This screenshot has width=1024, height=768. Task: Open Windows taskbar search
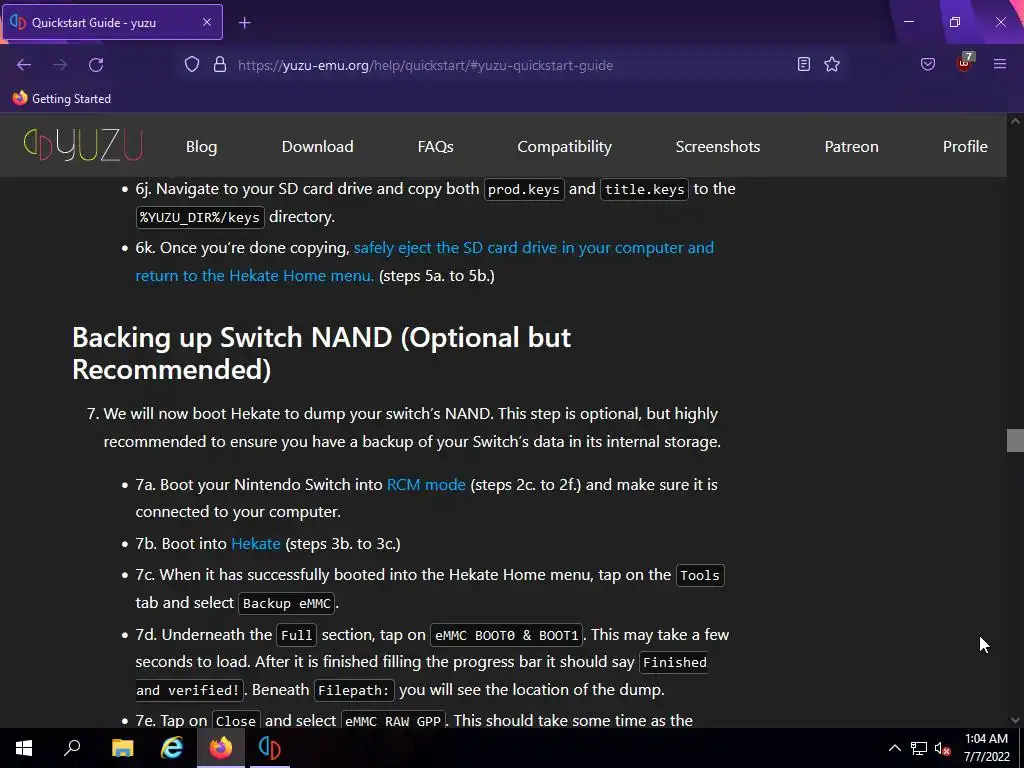pyautogui.click(x=72, y=748)
